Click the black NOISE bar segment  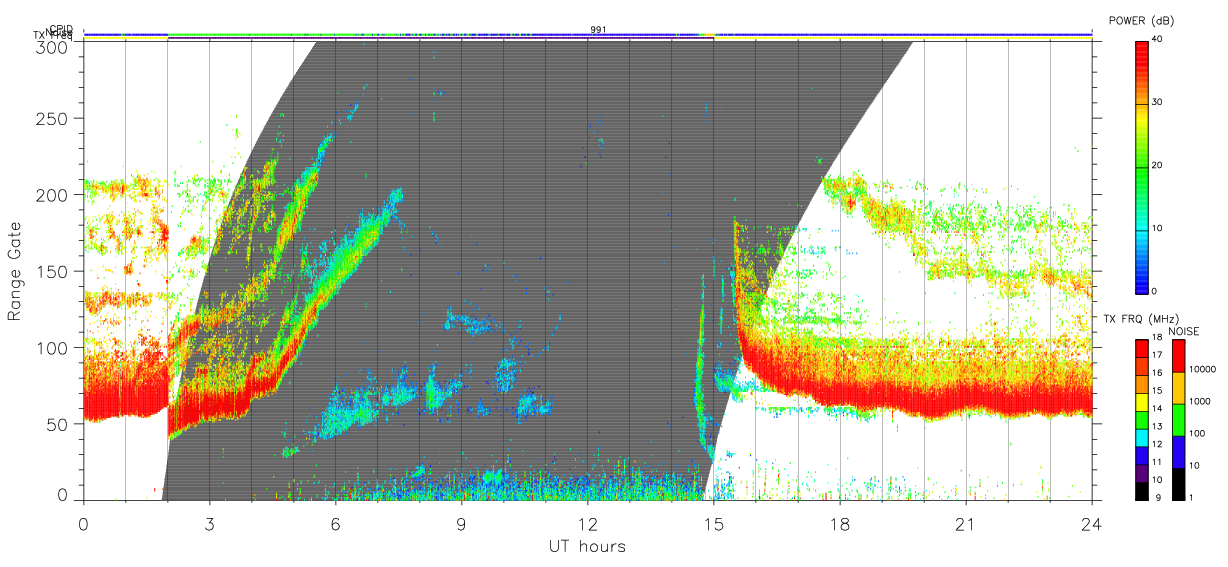tap(1179, 484)
